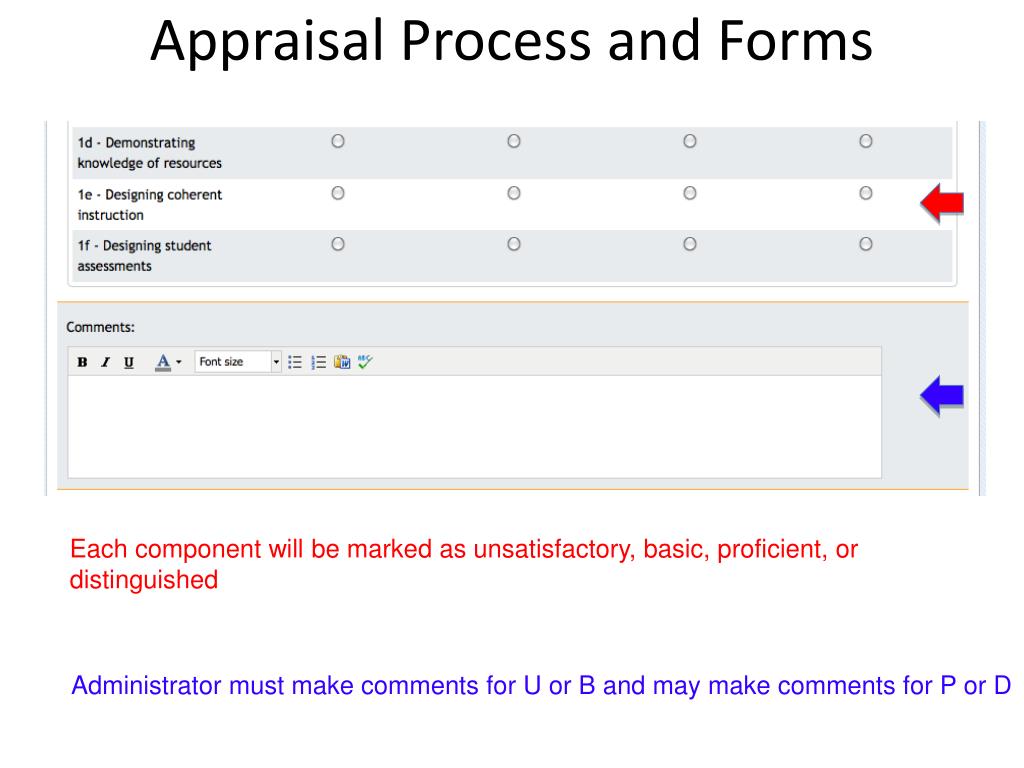Click the '1e - Designing coherent instruction' label
Screen dimensions: 1024x768
(150, 204)
